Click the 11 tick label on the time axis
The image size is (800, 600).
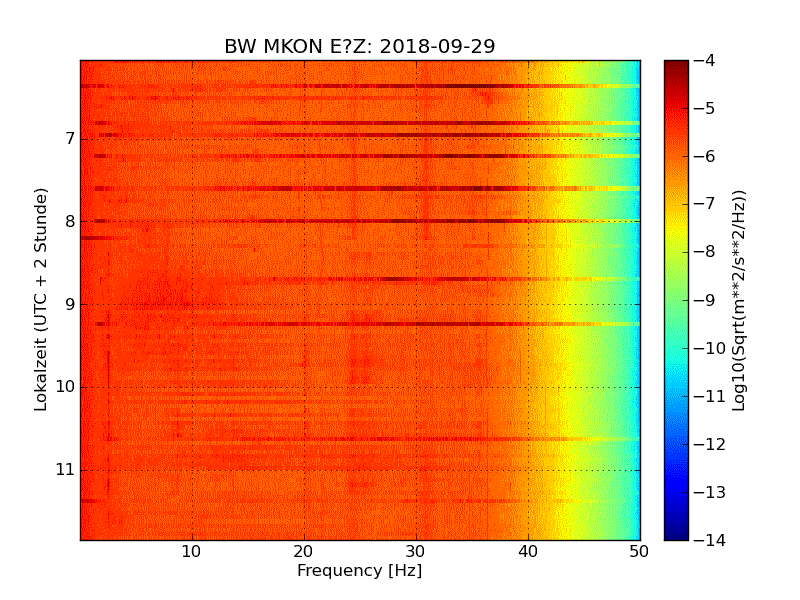pyautogui.click(x=65, y=469)
